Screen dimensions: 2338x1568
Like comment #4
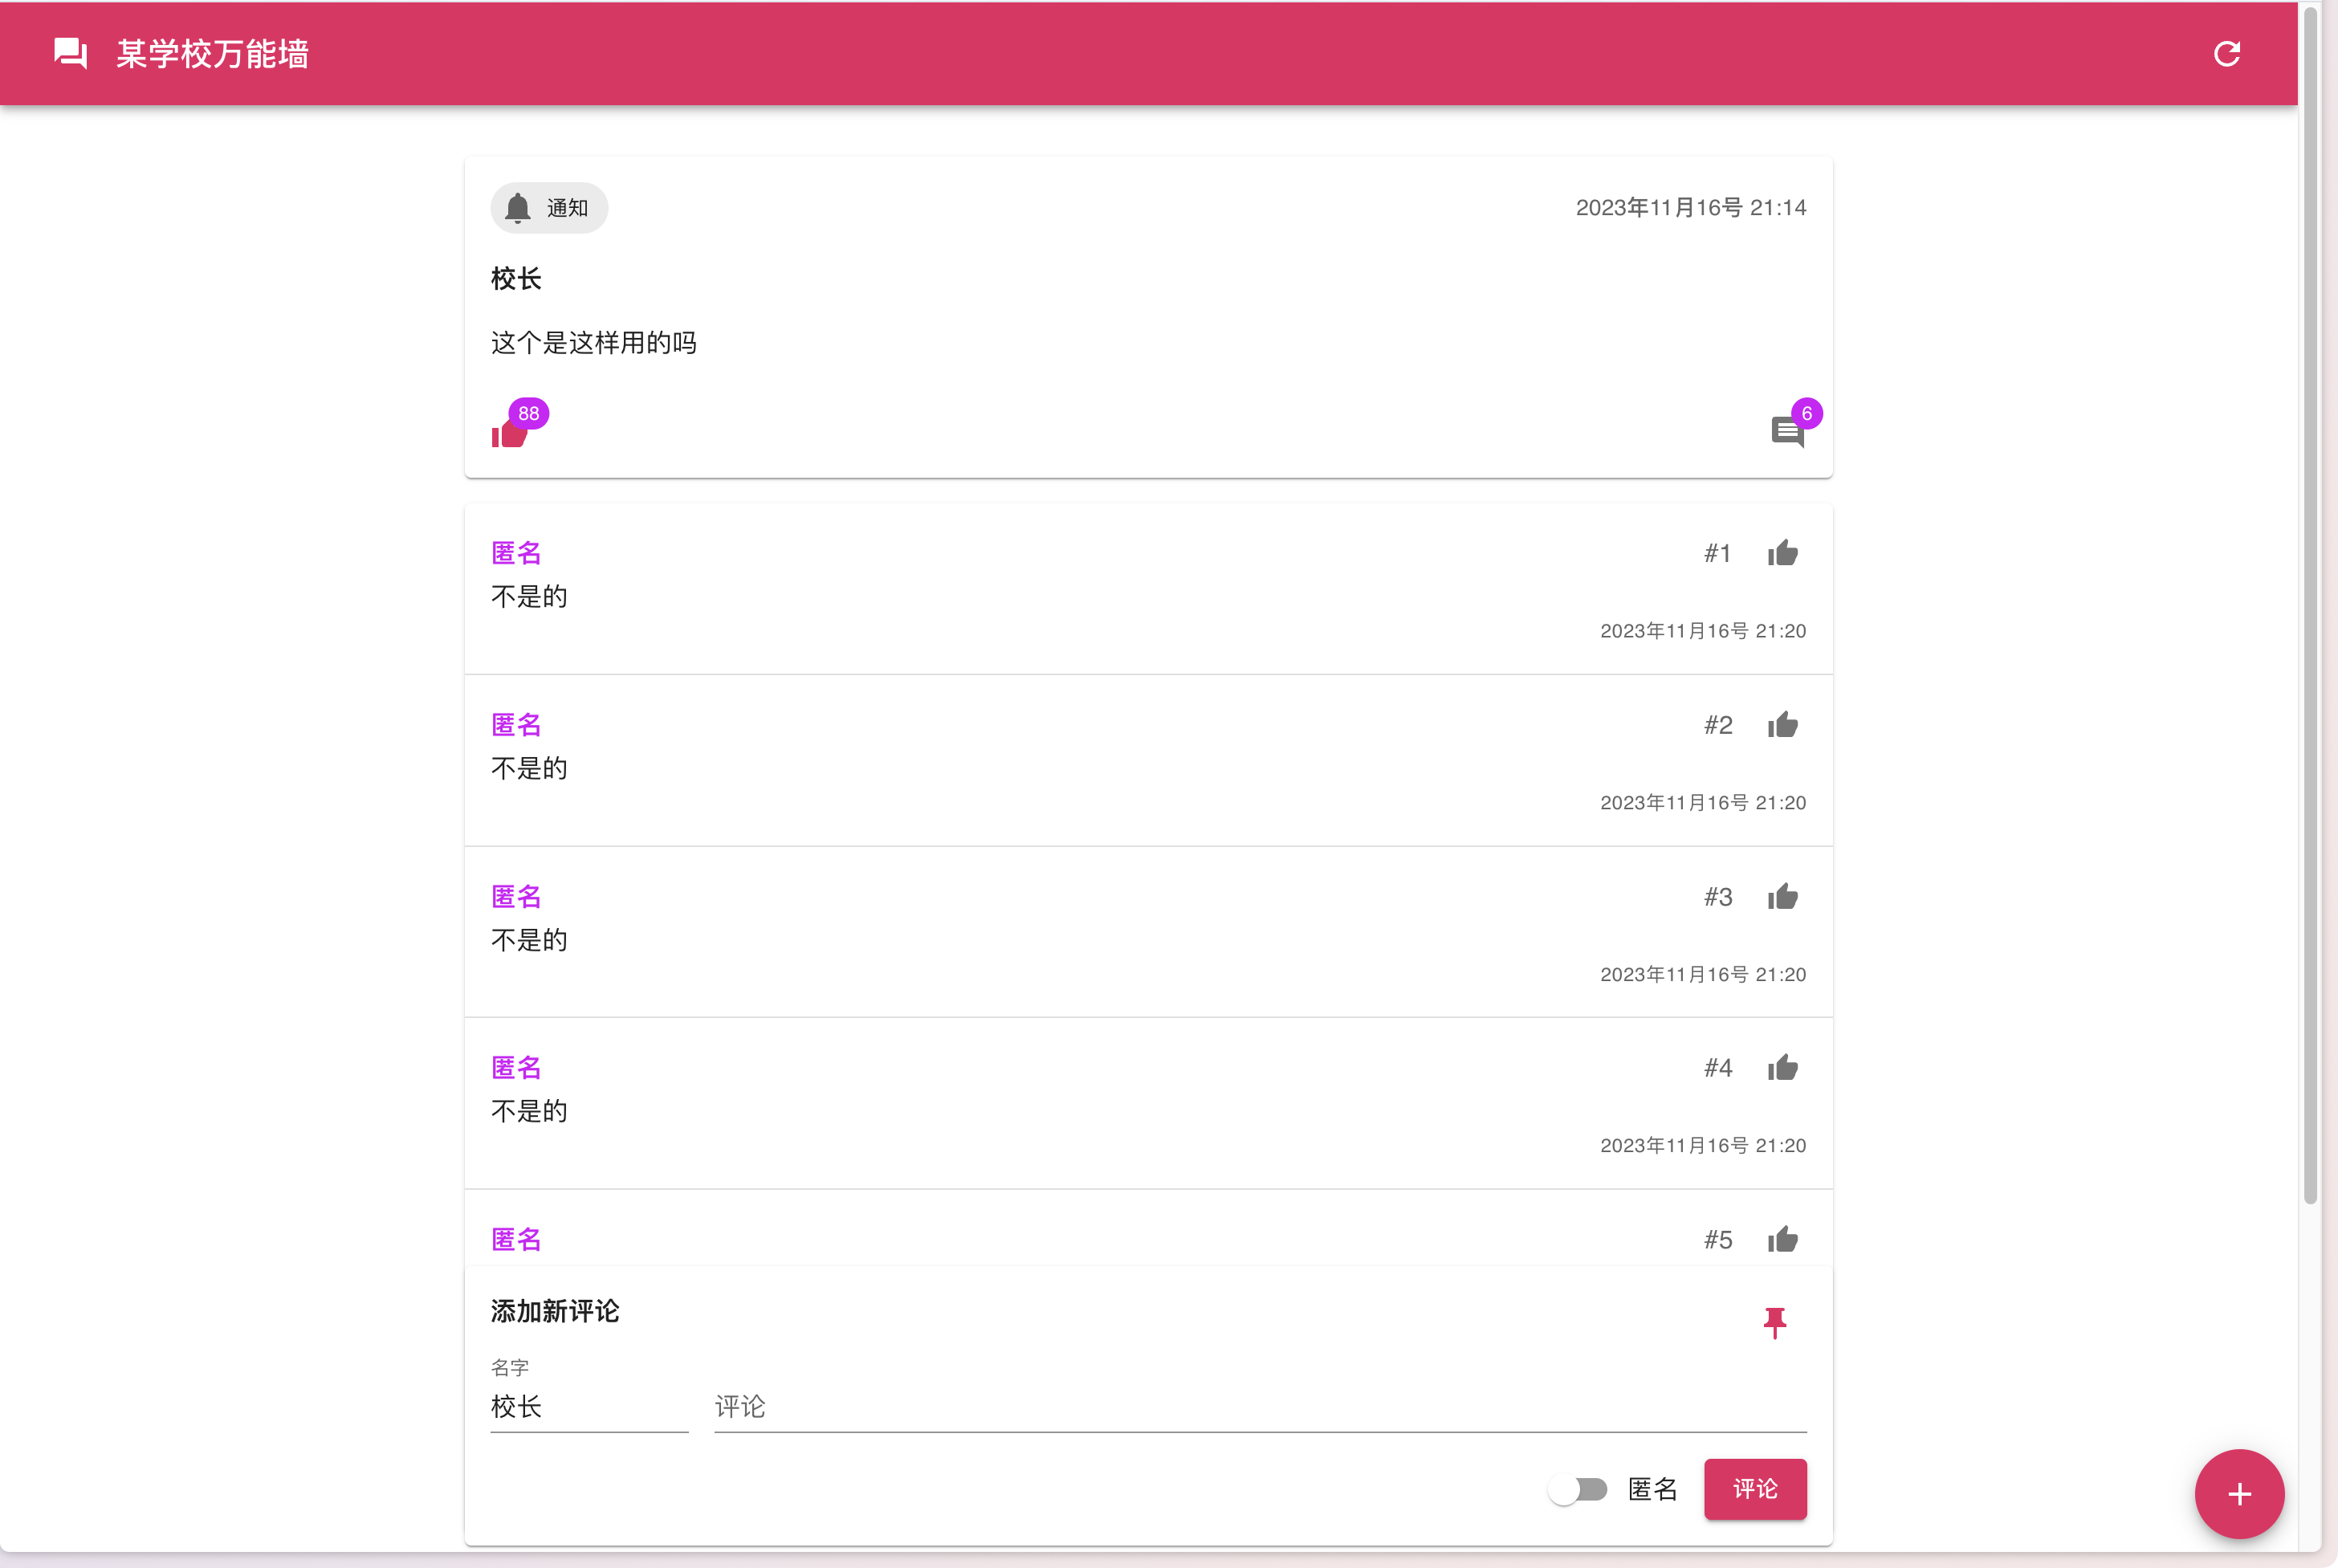(x=1782, y=1068)
